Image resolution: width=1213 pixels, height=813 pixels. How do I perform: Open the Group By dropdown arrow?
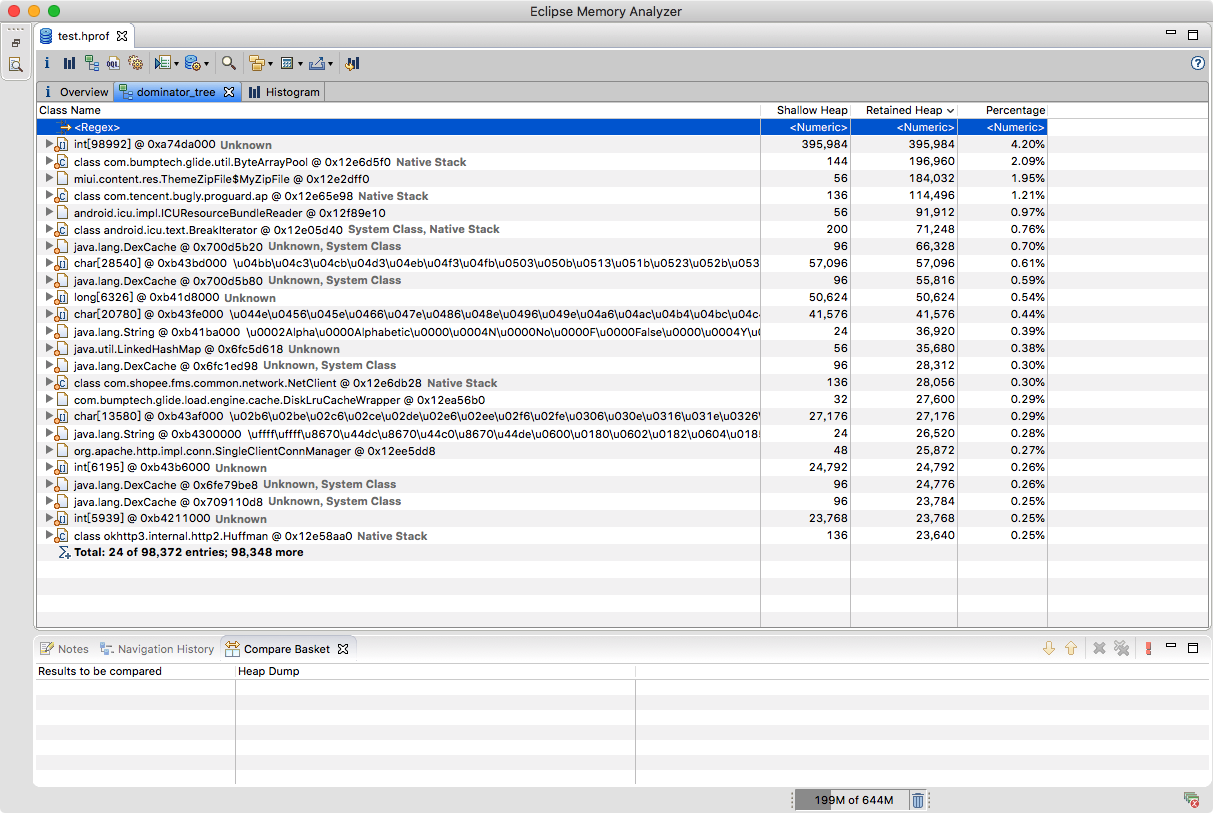[270, 64]
